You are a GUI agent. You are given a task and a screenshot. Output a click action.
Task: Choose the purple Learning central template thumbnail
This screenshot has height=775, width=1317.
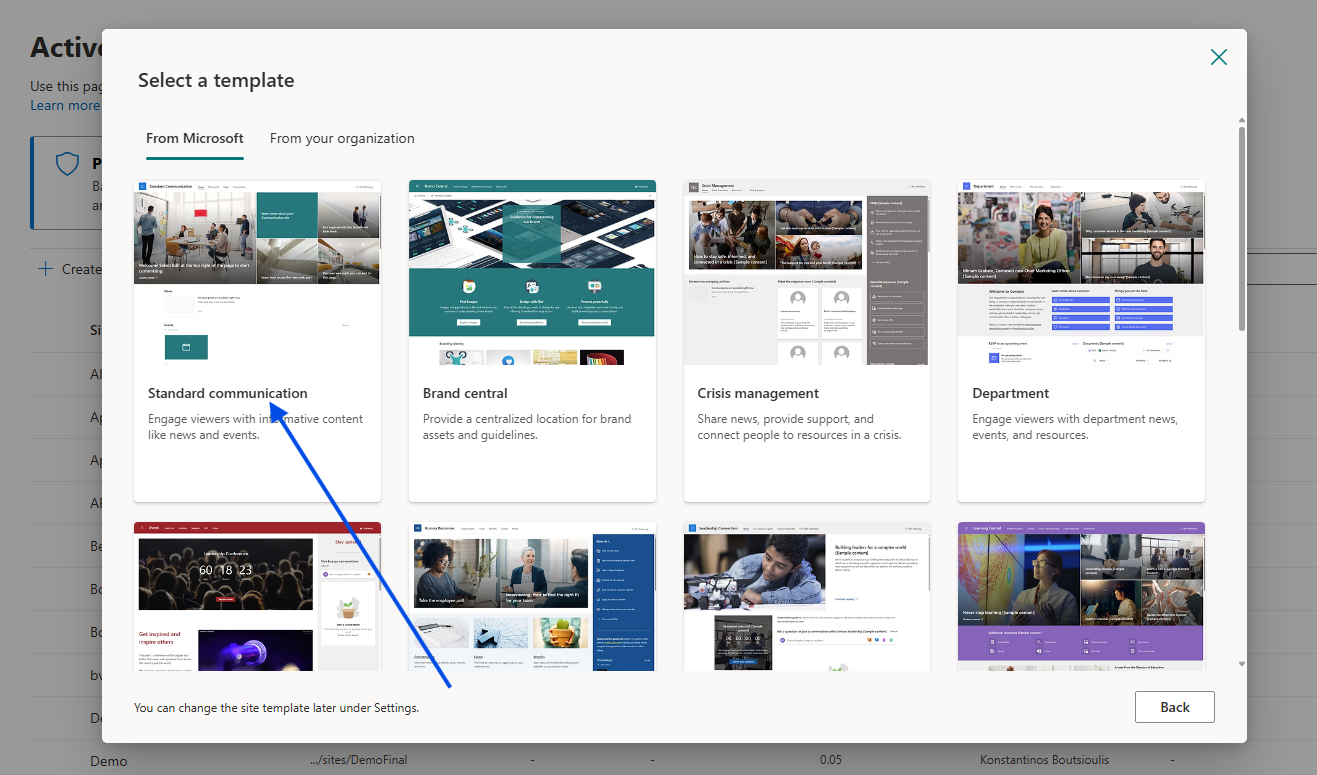coord(1081,596)
